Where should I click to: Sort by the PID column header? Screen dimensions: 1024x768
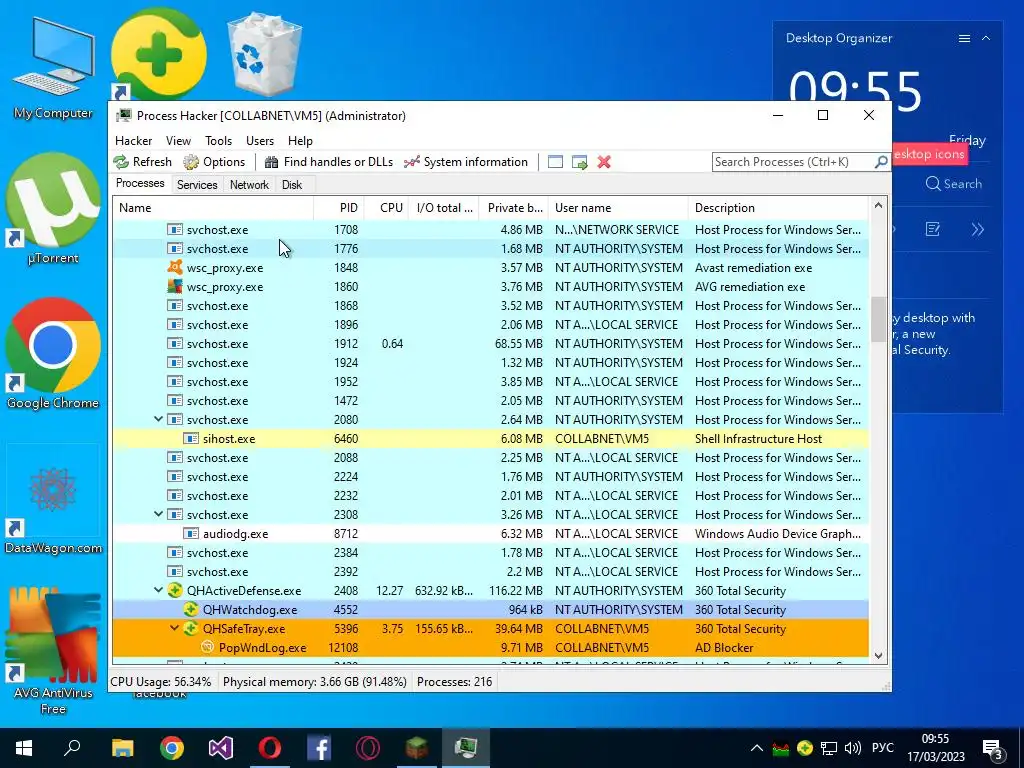pyautogui.click(x=339, y=208)
